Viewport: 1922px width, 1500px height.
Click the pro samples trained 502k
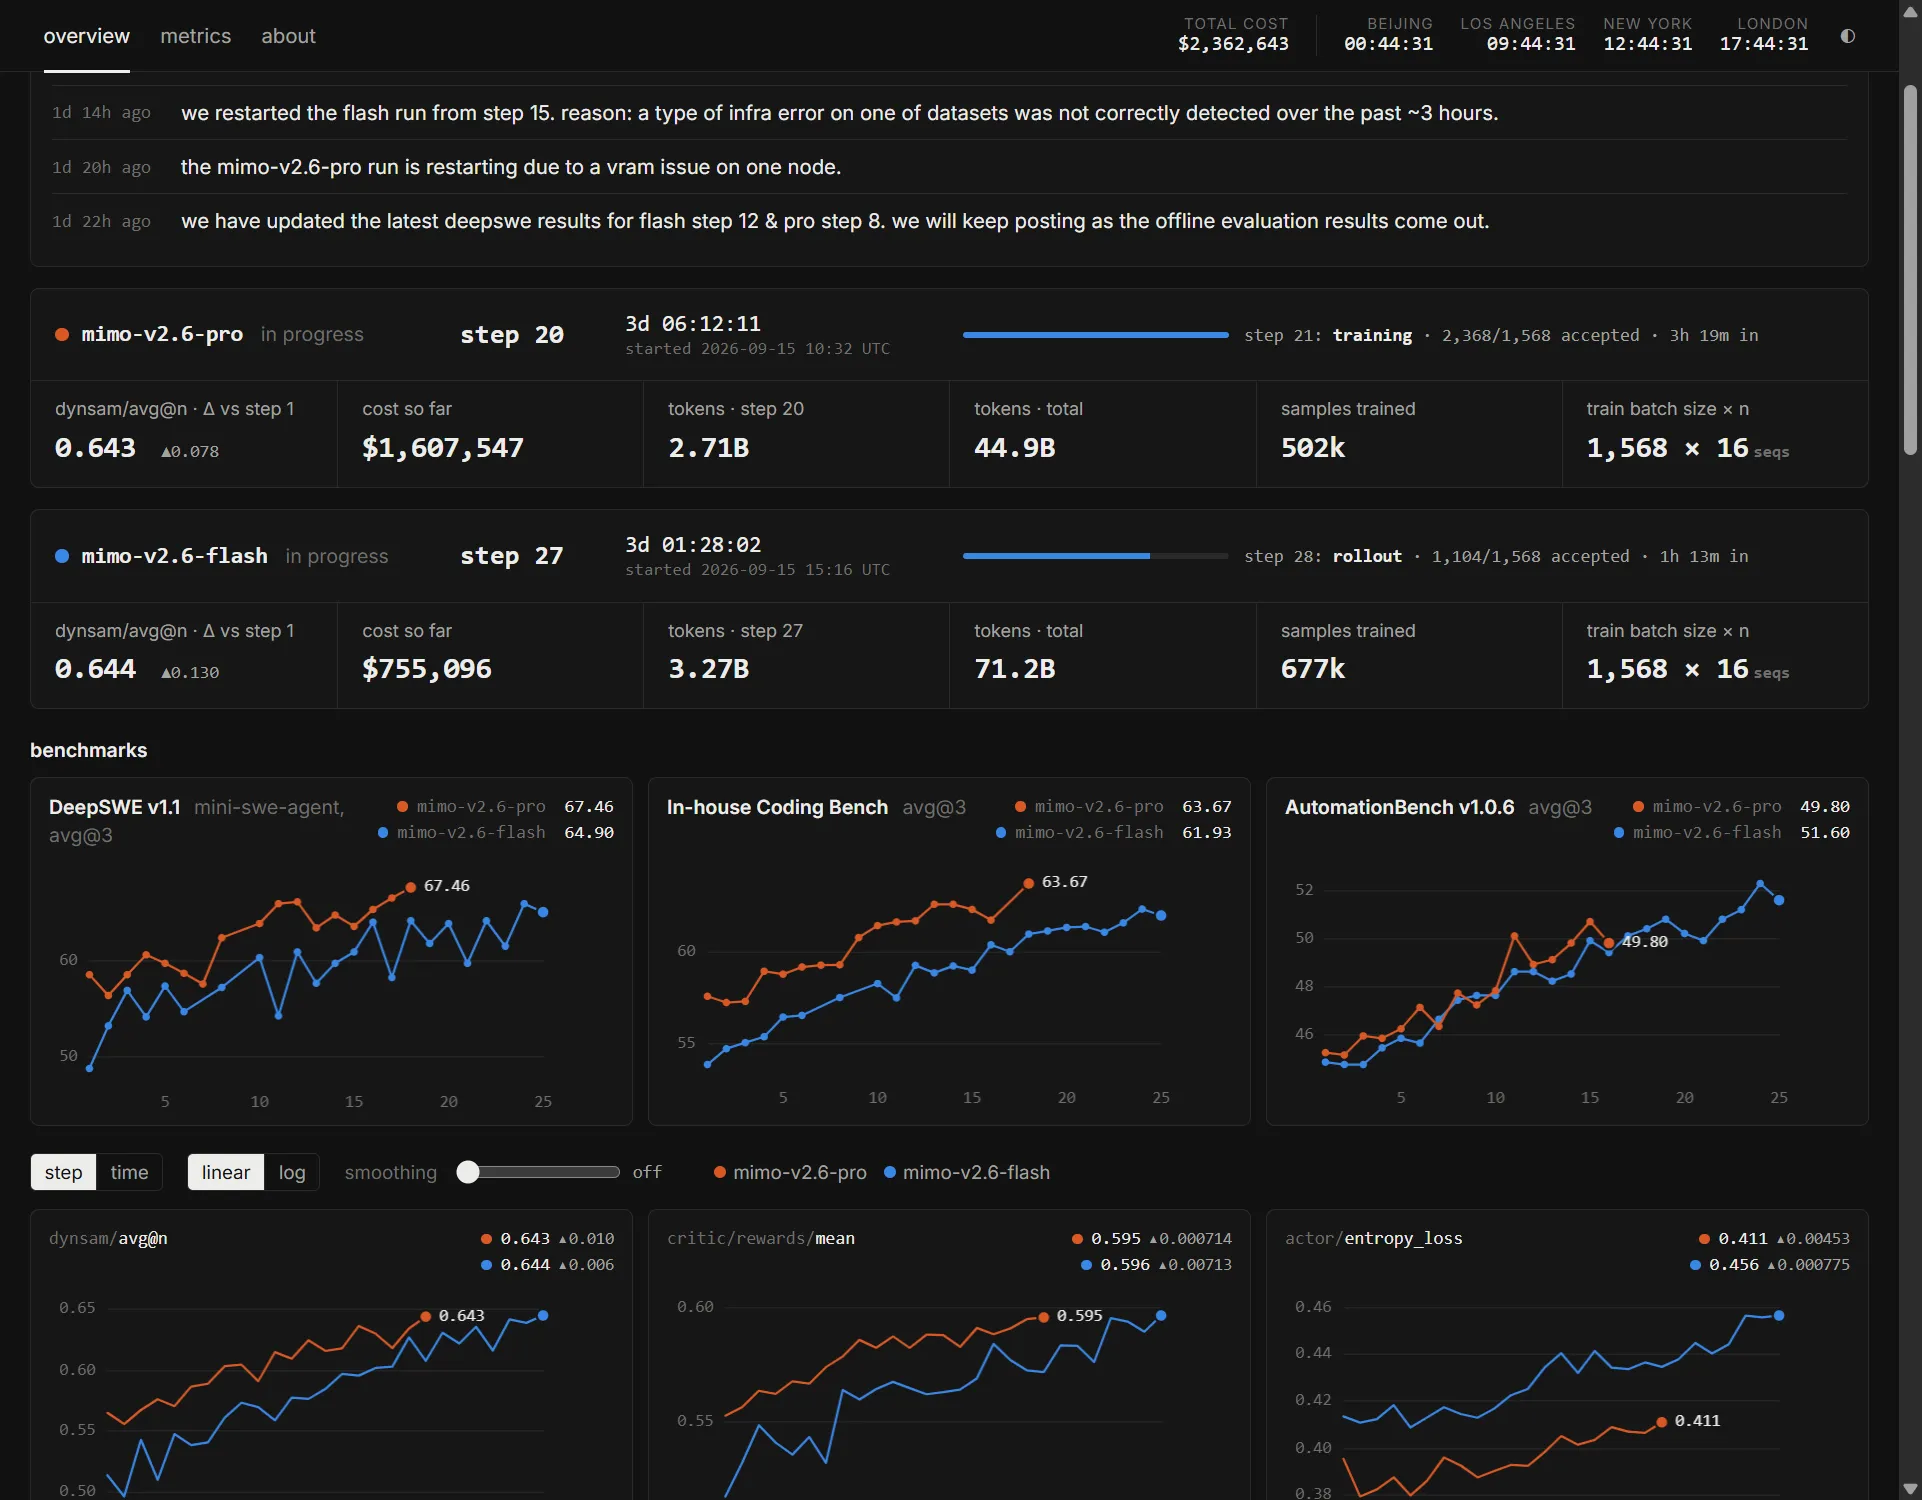click(x=1313, y=448)
